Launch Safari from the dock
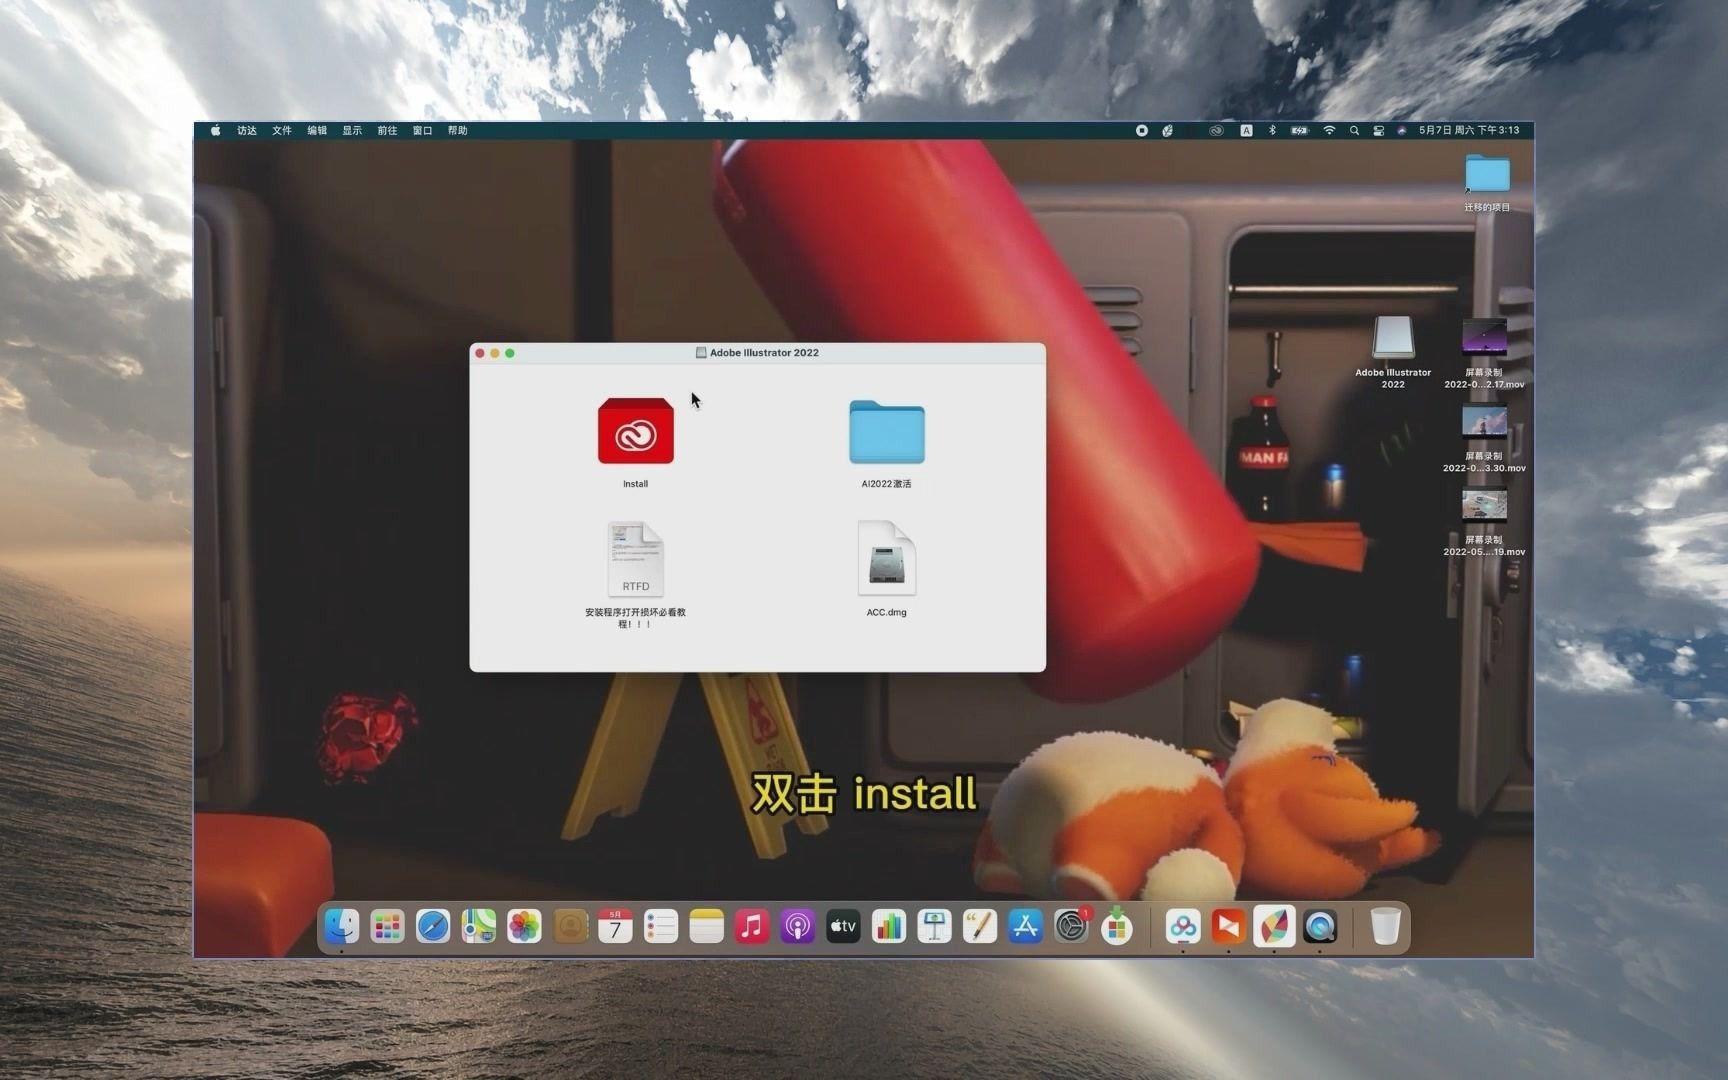 coord(433,927)
